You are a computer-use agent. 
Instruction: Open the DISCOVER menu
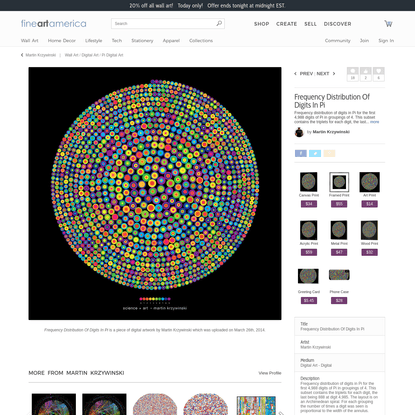(338, 24)
